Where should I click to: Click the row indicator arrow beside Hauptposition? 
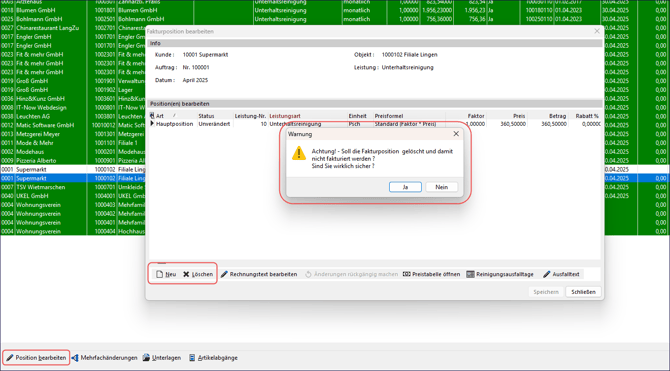tap(152, 124)
